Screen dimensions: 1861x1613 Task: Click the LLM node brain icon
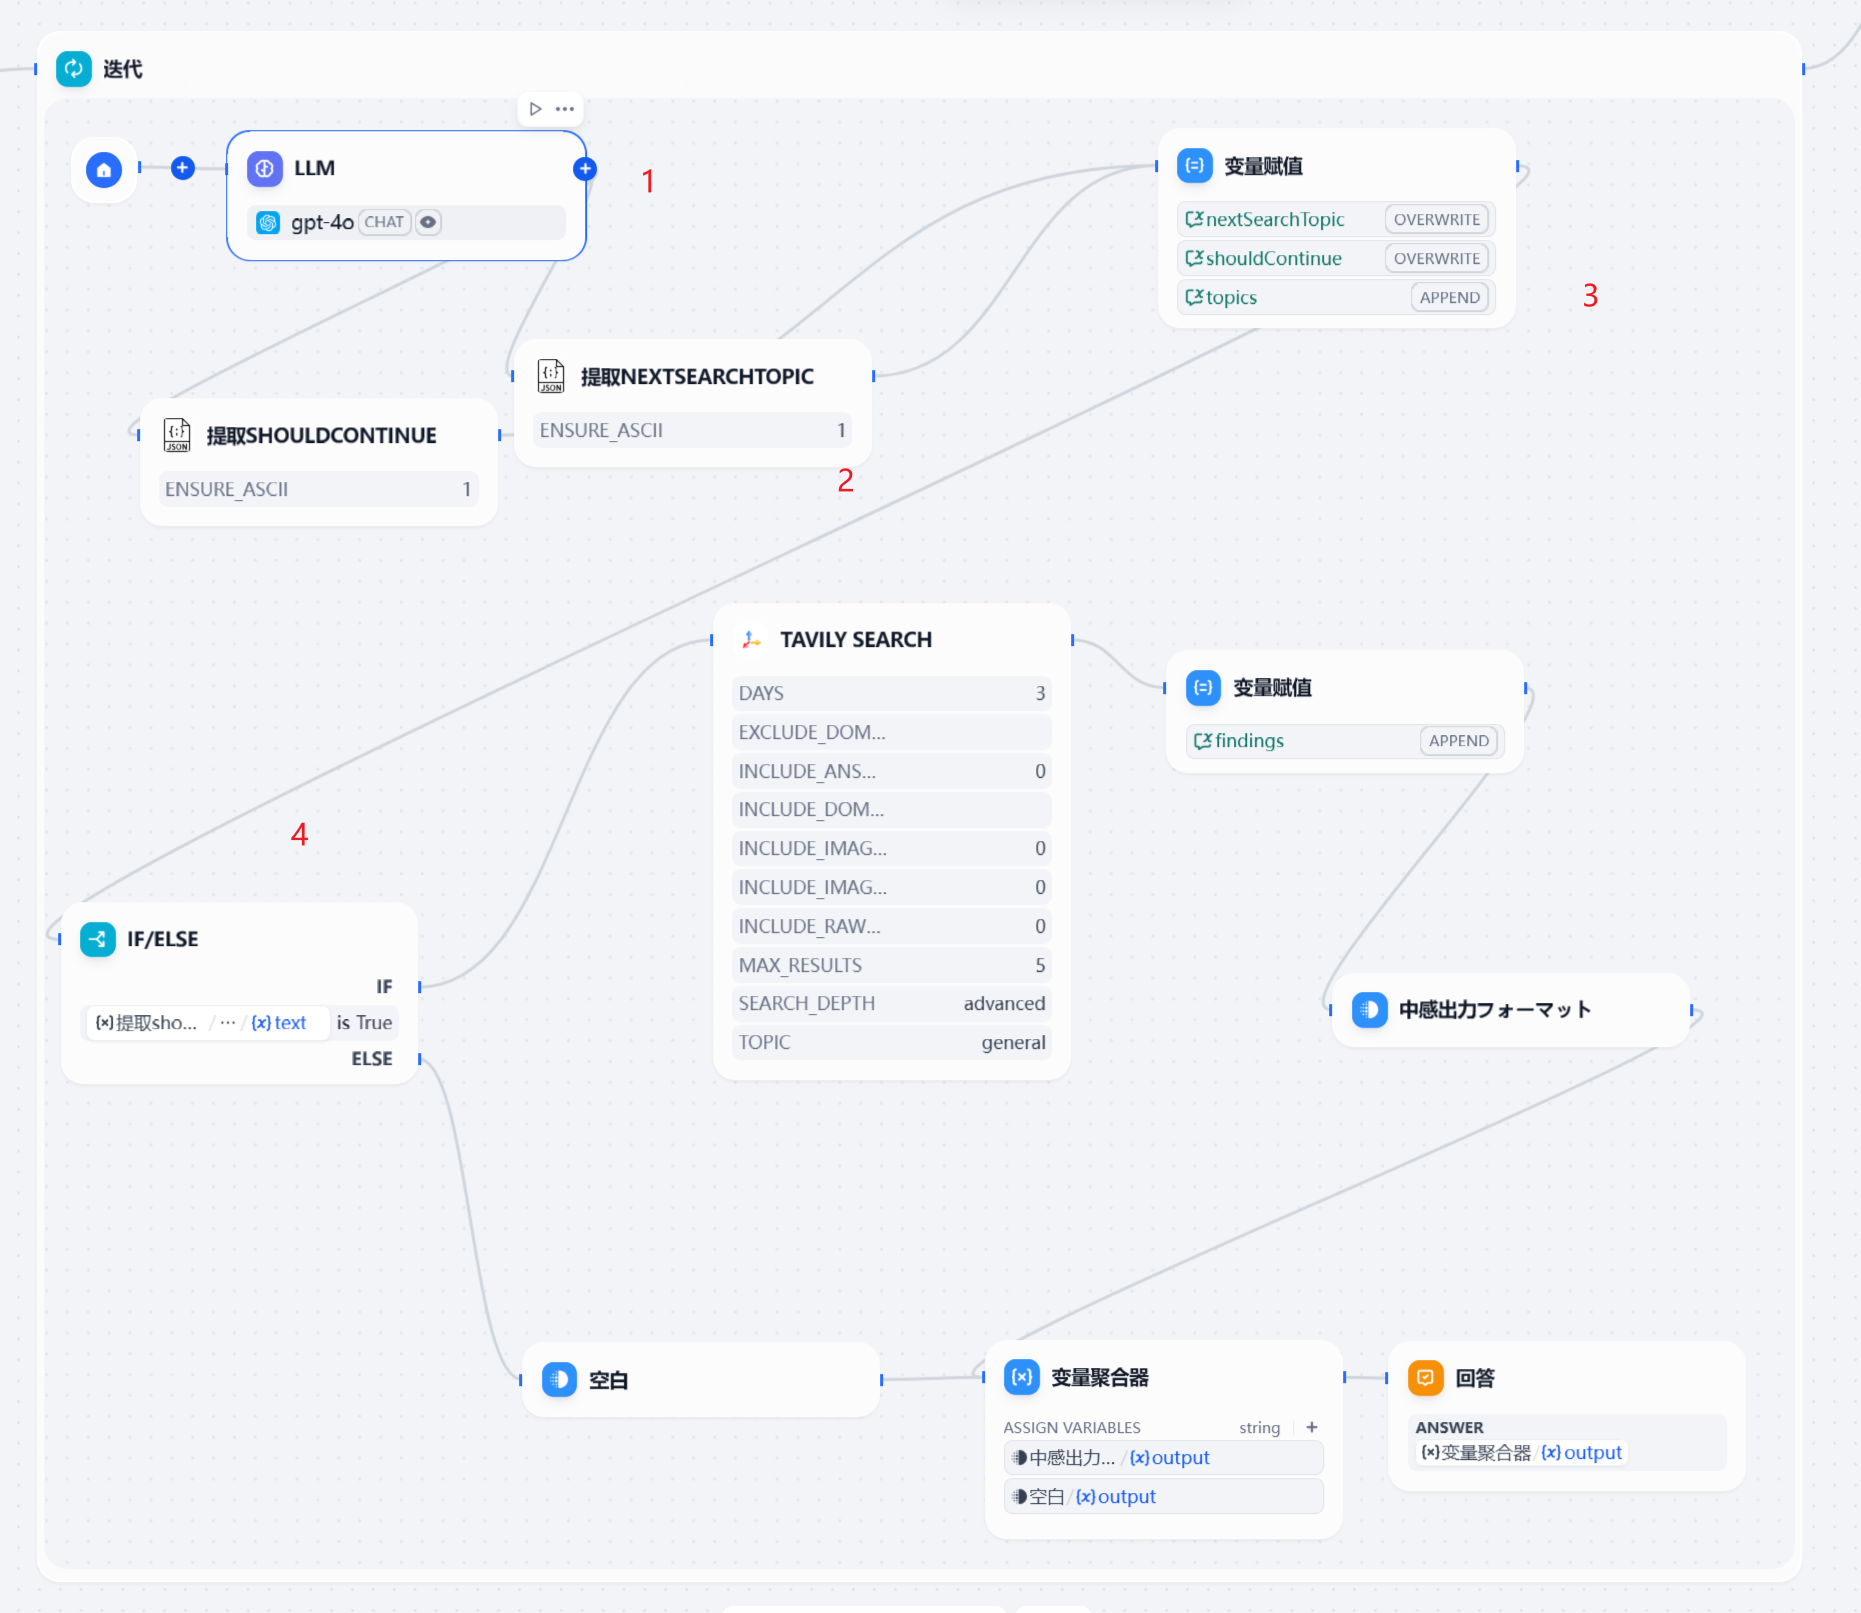265,169
